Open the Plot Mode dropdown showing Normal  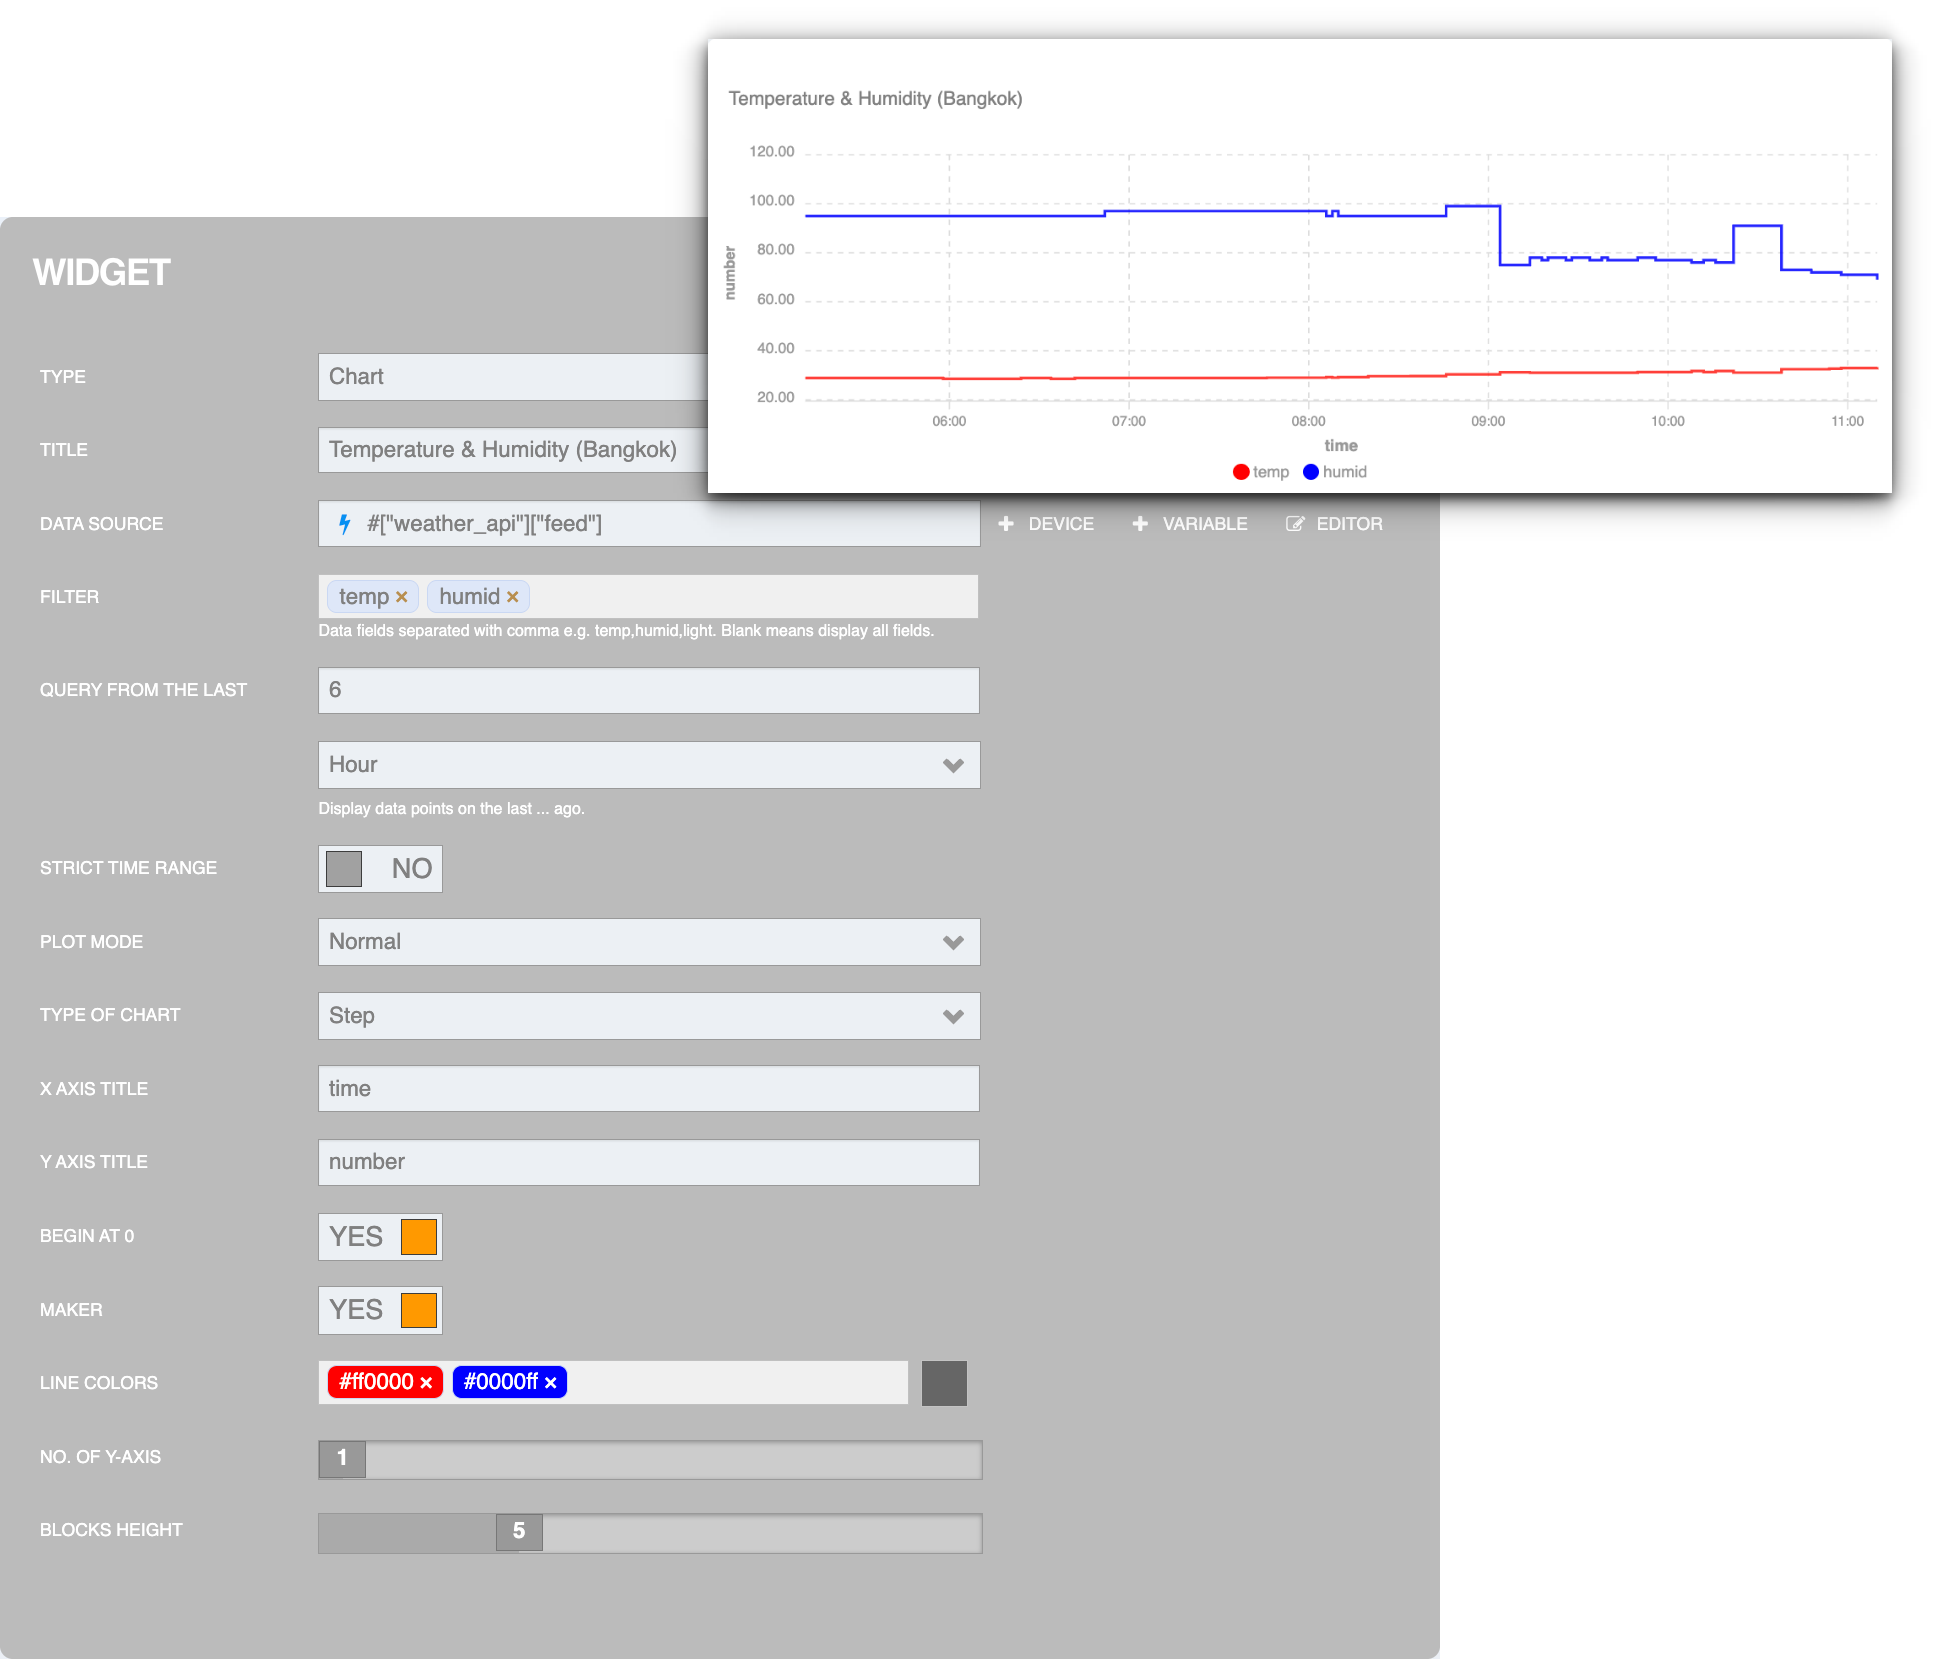pos(649,942)
